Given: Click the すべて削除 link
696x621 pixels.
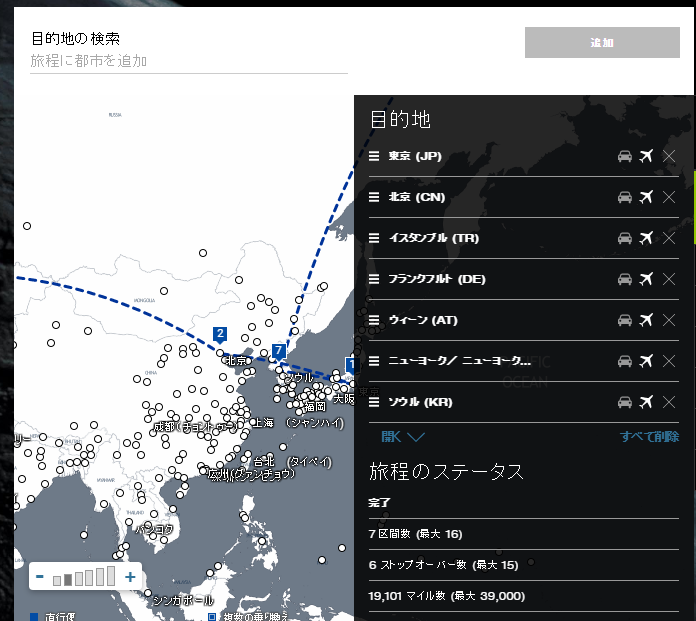Looking at the screenshot, I should coord(649,437).
